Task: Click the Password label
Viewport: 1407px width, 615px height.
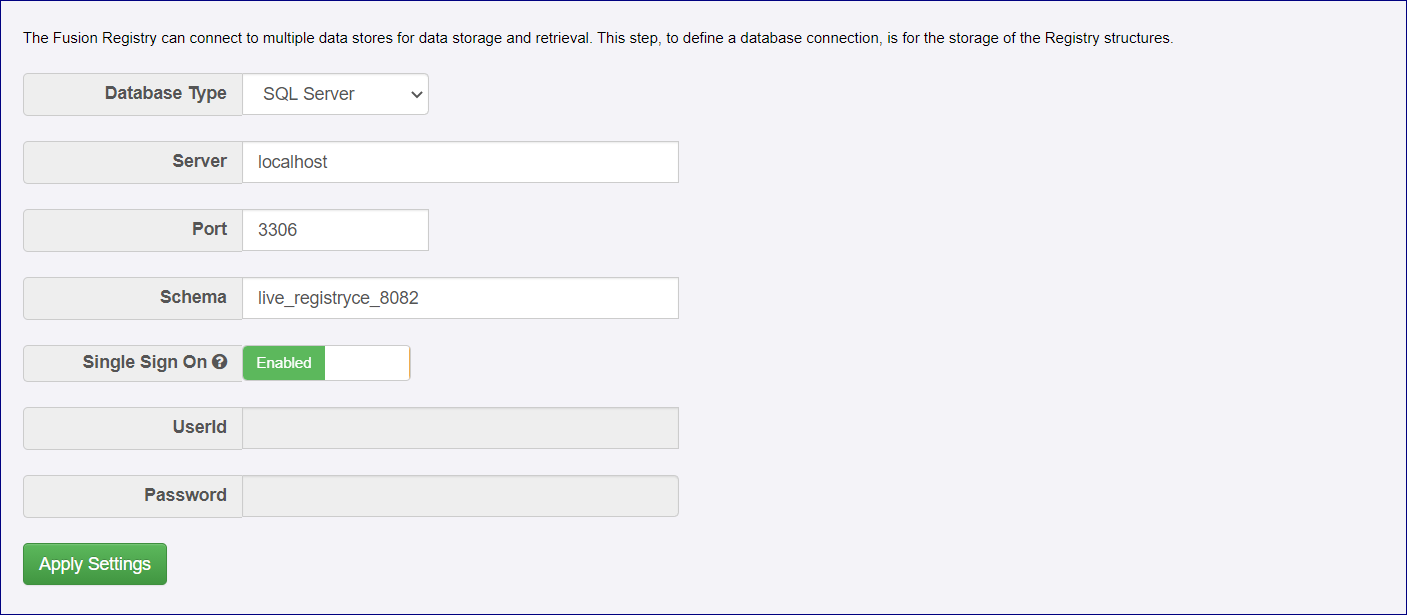Action: (185, 495)
